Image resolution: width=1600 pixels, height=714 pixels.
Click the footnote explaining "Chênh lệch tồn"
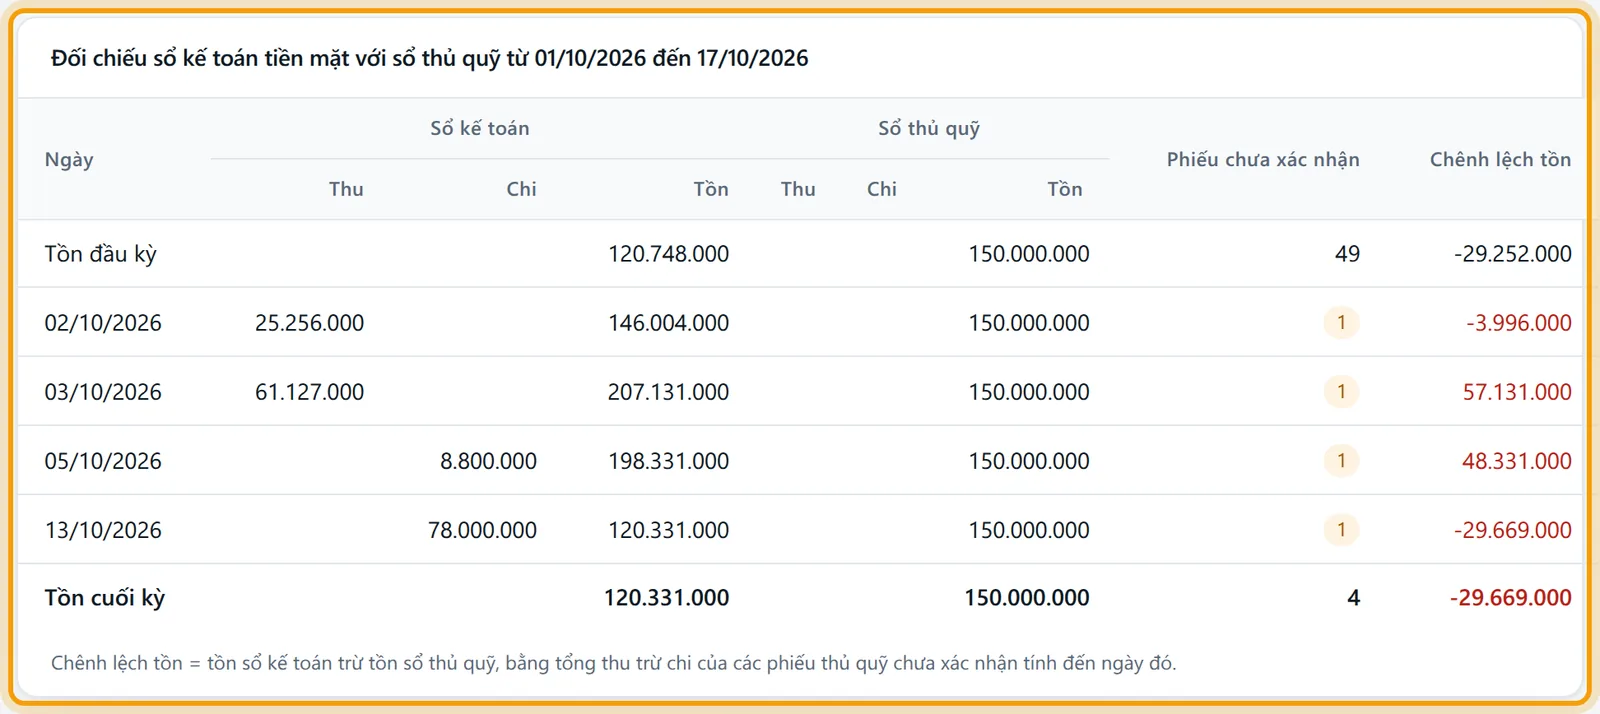click(x=614, y=663)
